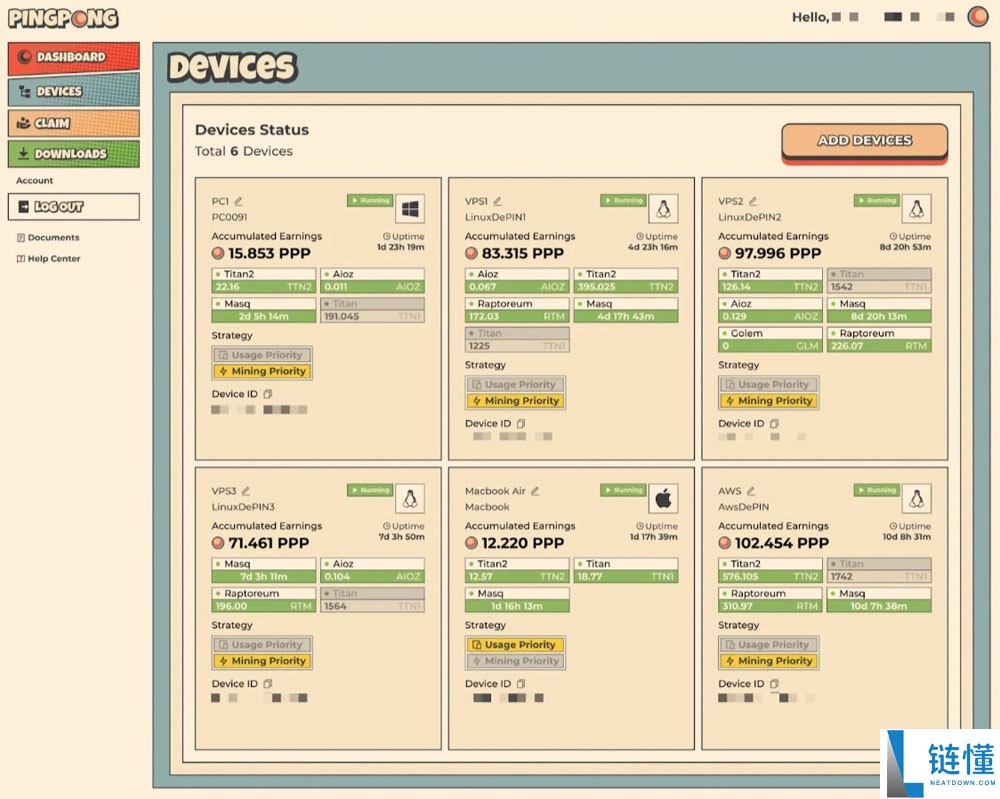The height and width of the screenshot is (799, 1000).
Task: Click the Running status badge on VPS2
Action: [876, 200]
